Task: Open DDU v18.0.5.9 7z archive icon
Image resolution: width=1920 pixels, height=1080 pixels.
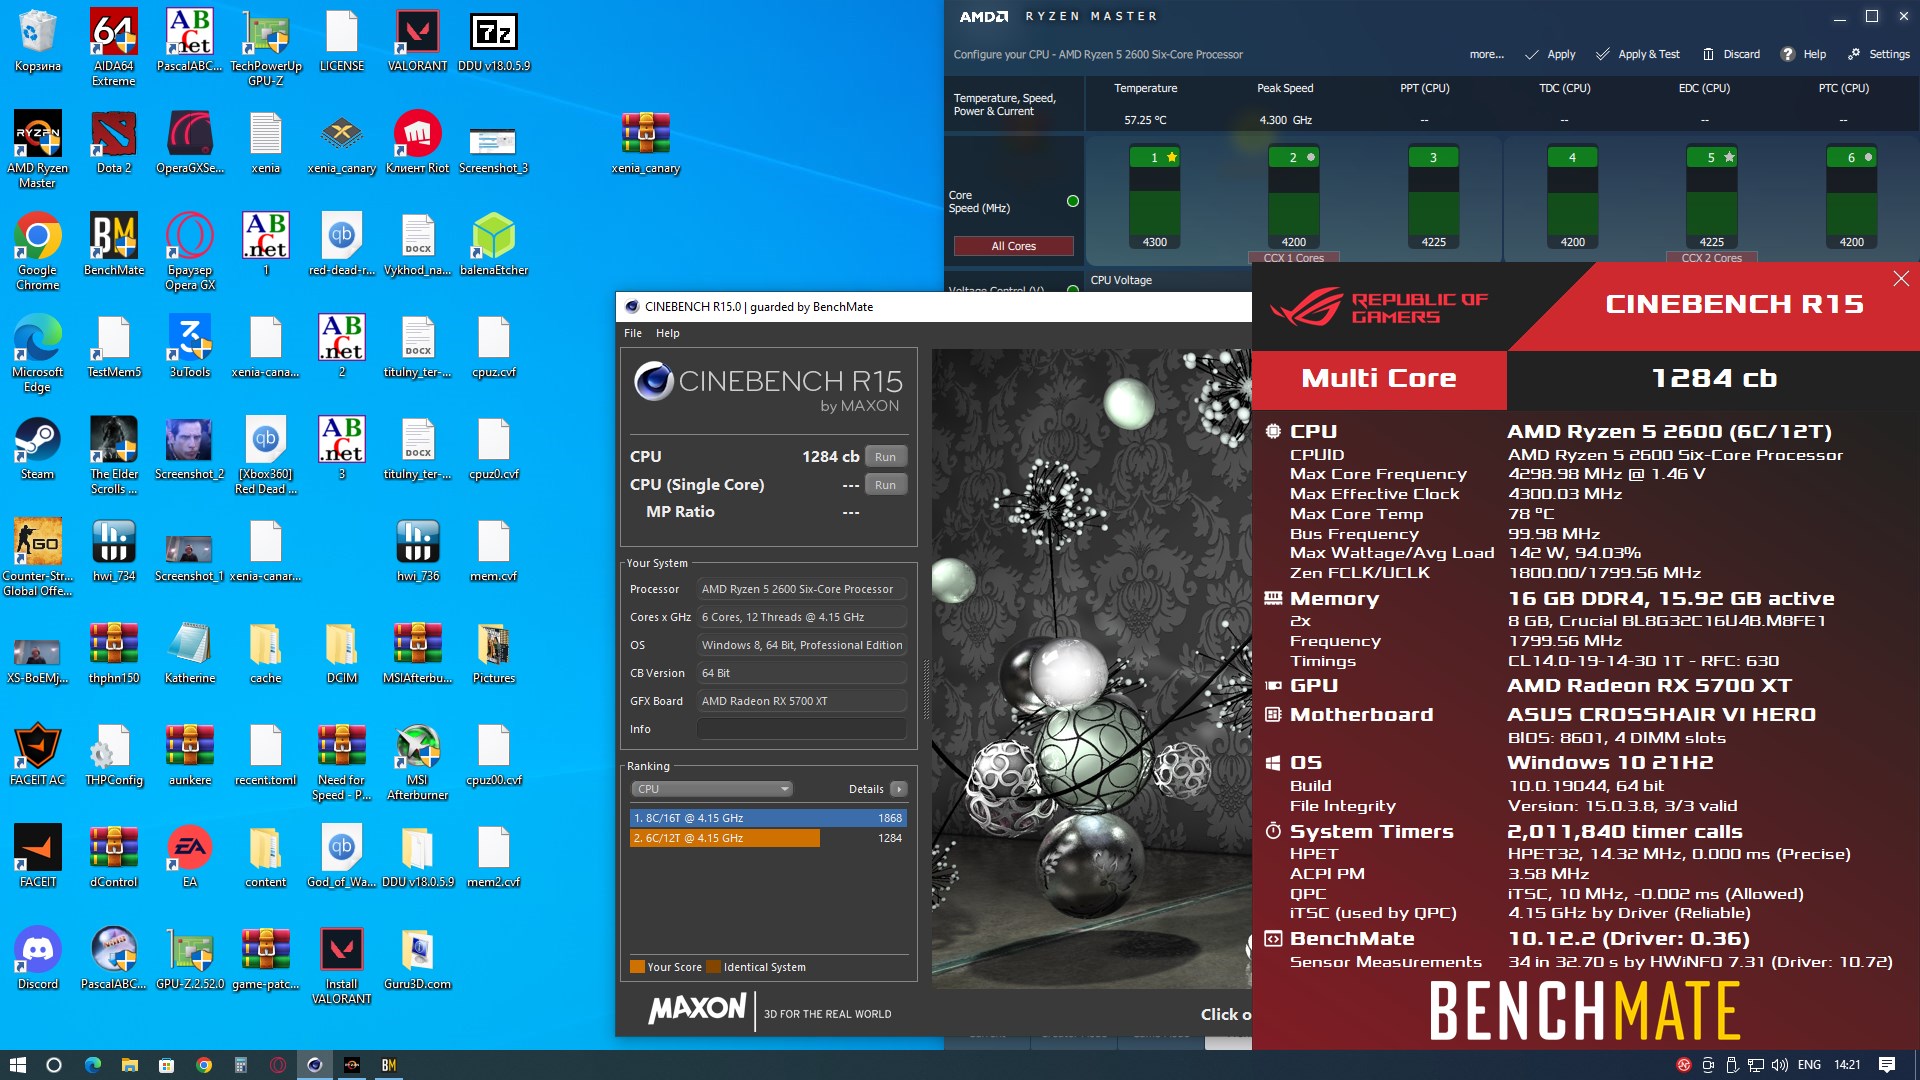Action: tap(494, 40)
